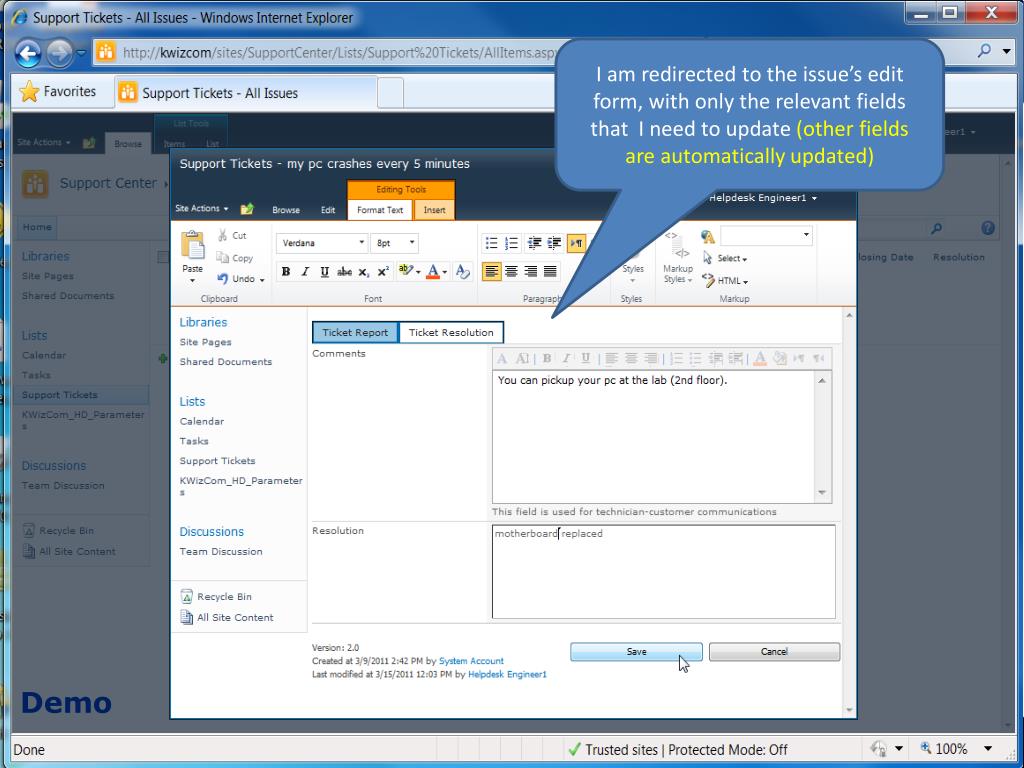This screenshot has width=1024, height=768.
Task: Decrease paragraph indent in the ribbon
Action: 534,243
